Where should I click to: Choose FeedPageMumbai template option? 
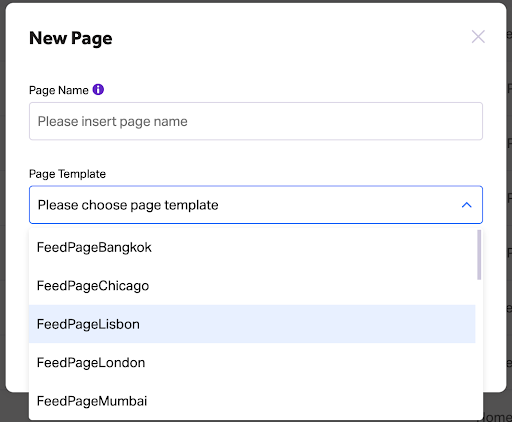pos(252,401)
